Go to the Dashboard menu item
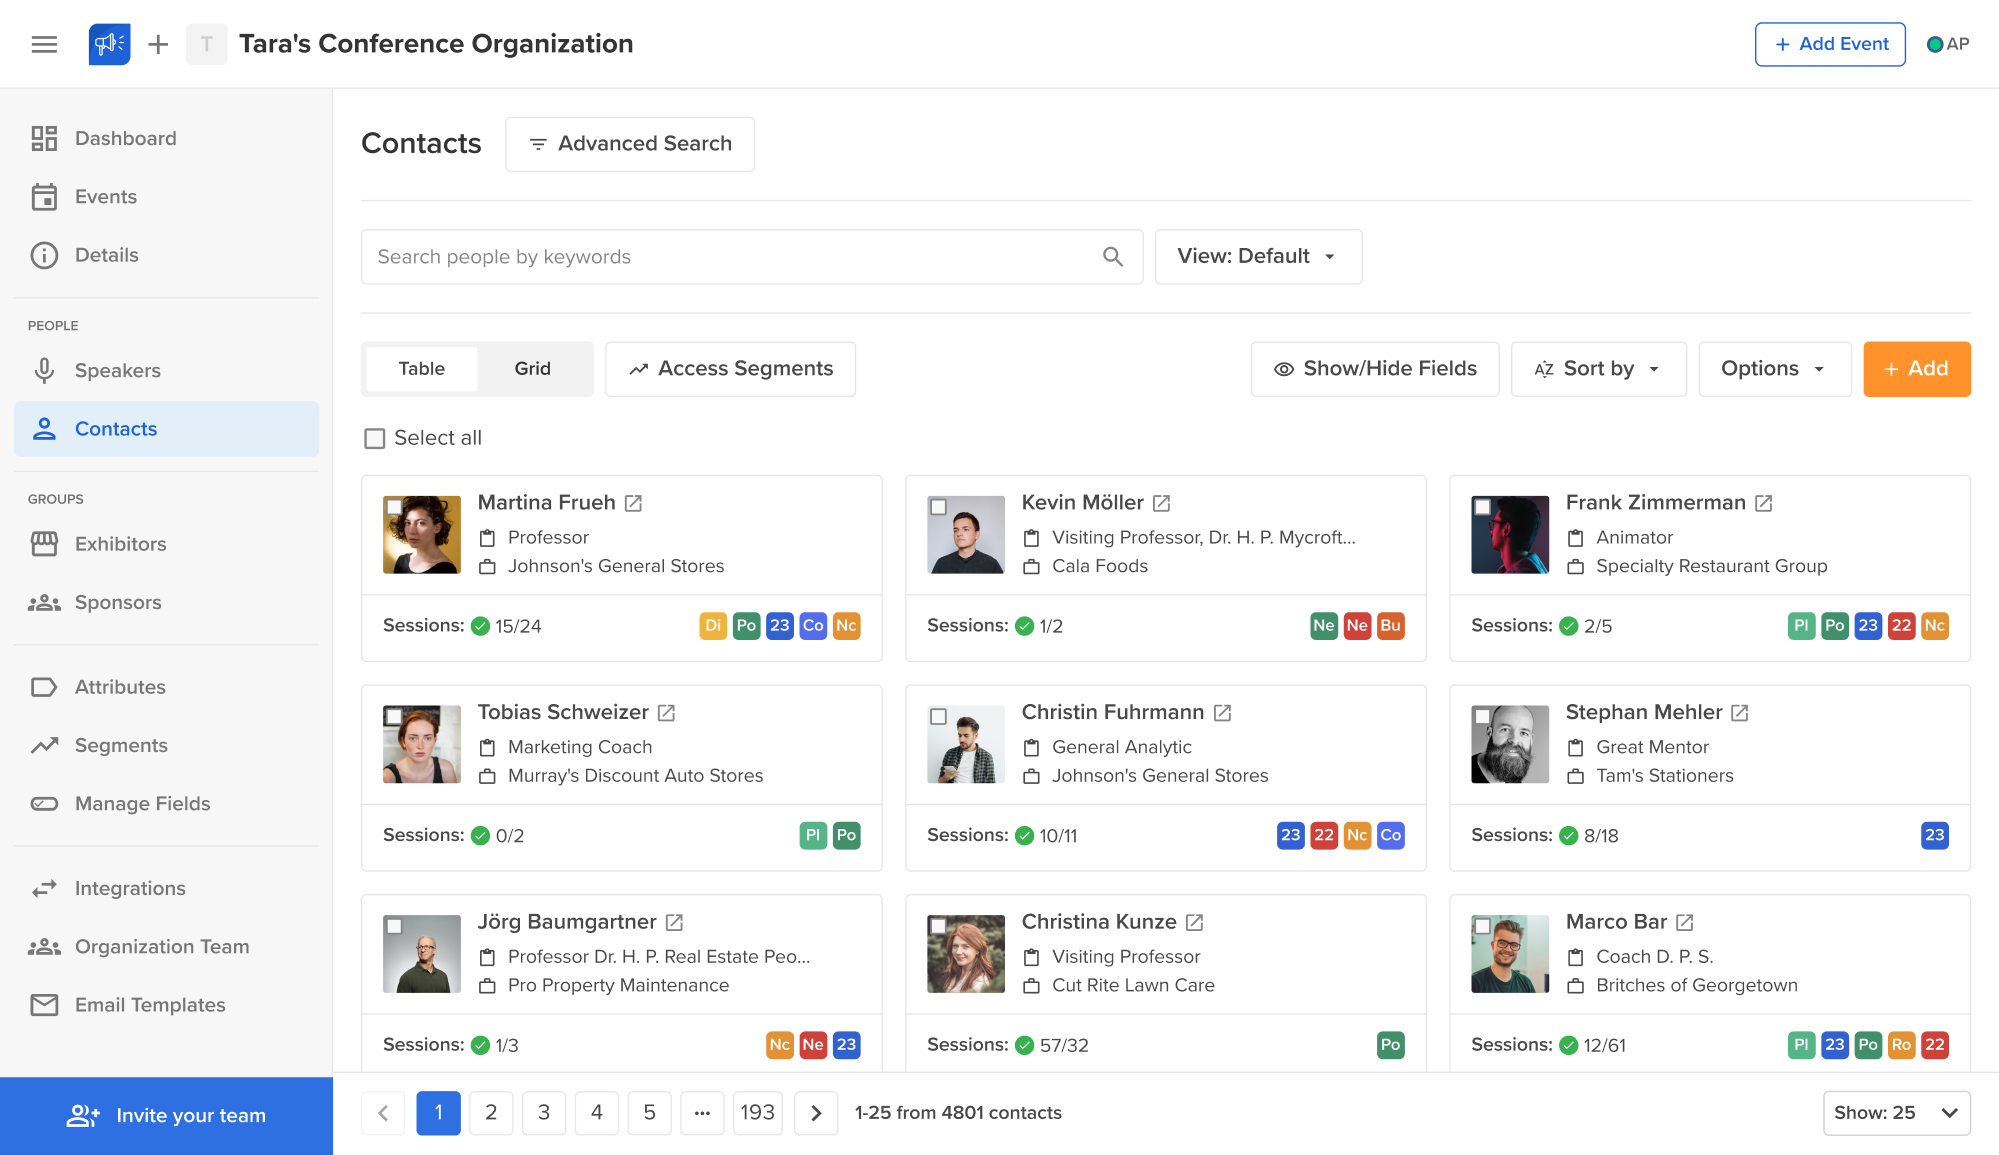1999x1155 pixels. [125, 138]
